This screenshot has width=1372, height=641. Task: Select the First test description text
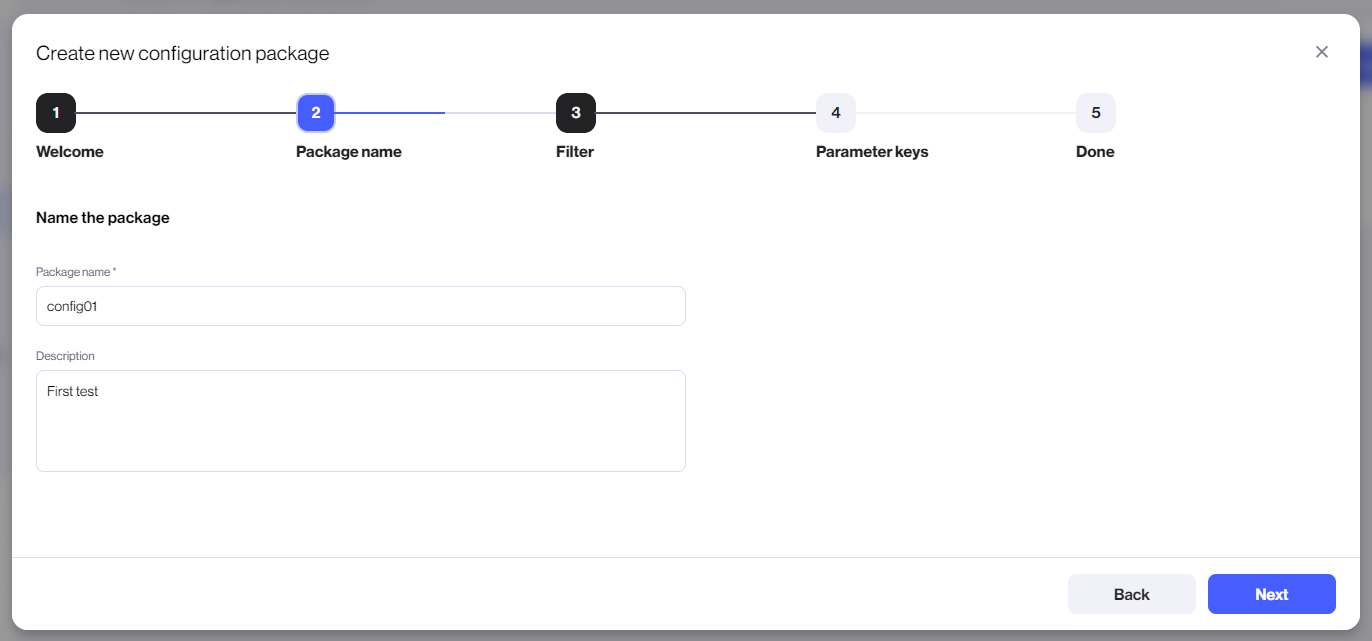[73, 391]
